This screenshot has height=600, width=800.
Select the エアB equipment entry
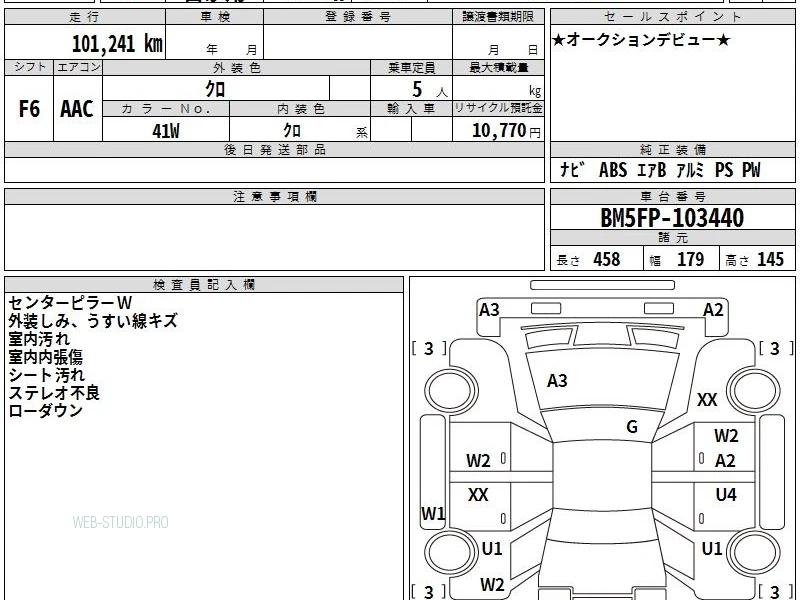click(x=652, y=170)
